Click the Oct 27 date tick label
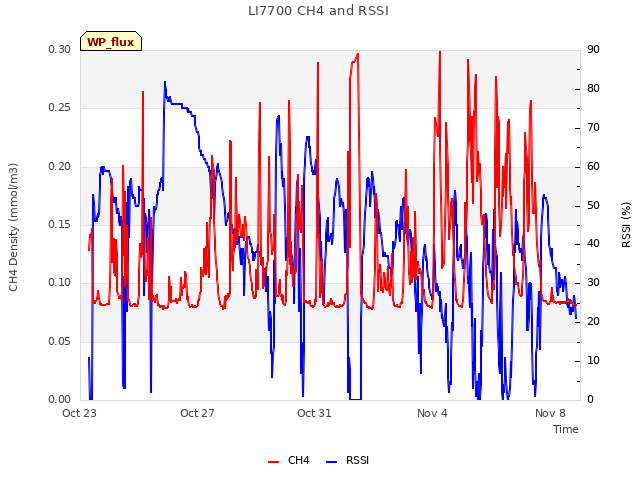 click(x=197, y=413)
